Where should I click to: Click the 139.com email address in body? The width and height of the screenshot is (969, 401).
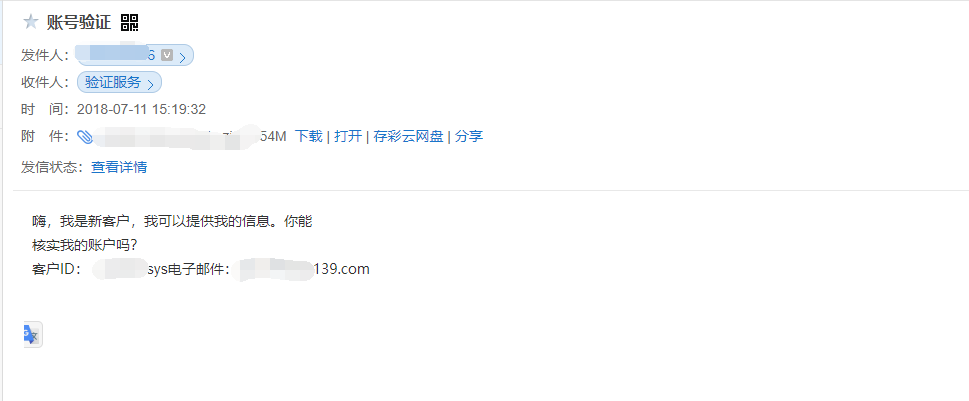coord(305,269)
